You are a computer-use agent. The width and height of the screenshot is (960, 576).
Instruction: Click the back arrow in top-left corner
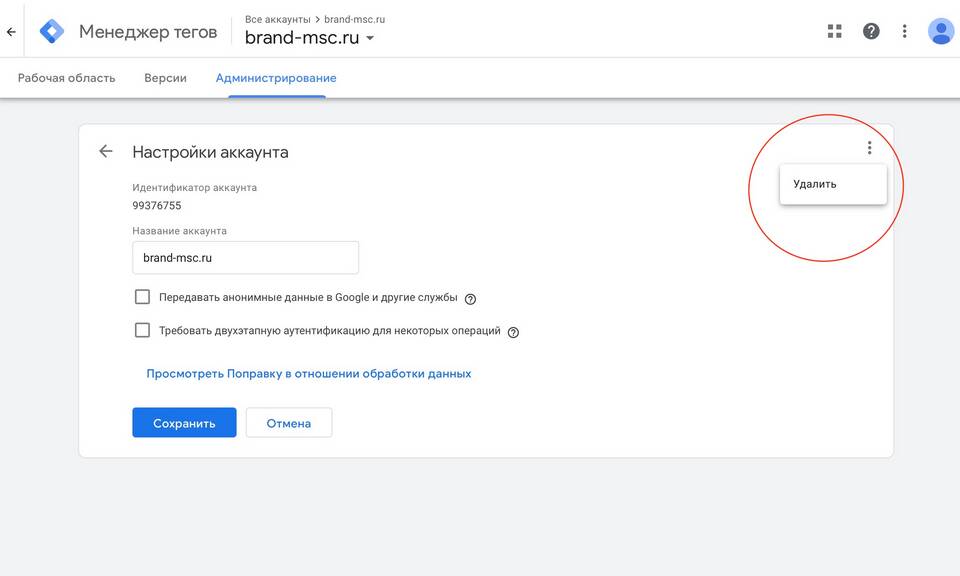(x=11, y=32)
